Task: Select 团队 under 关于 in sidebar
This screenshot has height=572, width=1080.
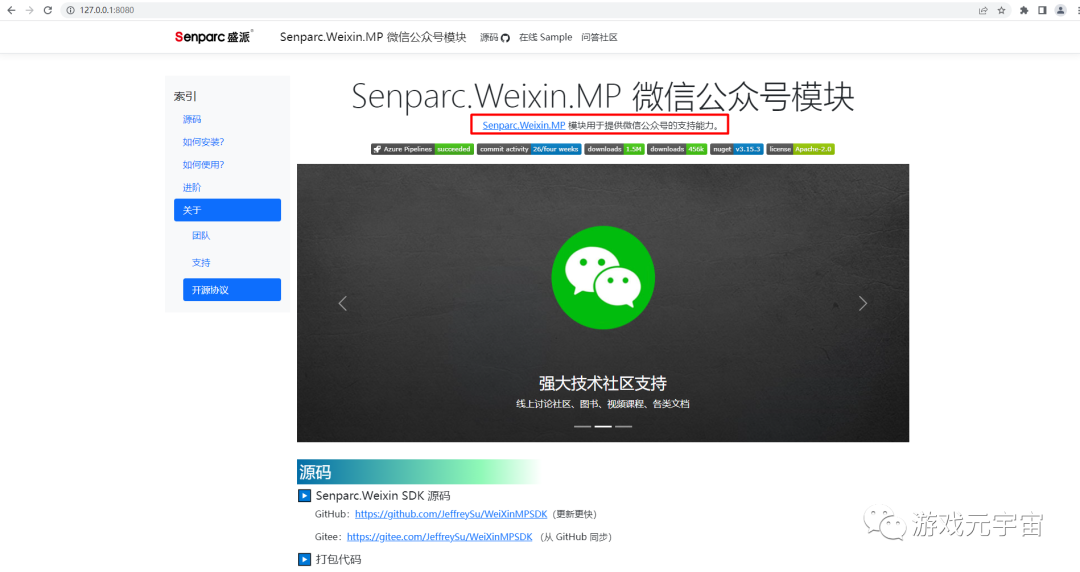Action: 201,236
